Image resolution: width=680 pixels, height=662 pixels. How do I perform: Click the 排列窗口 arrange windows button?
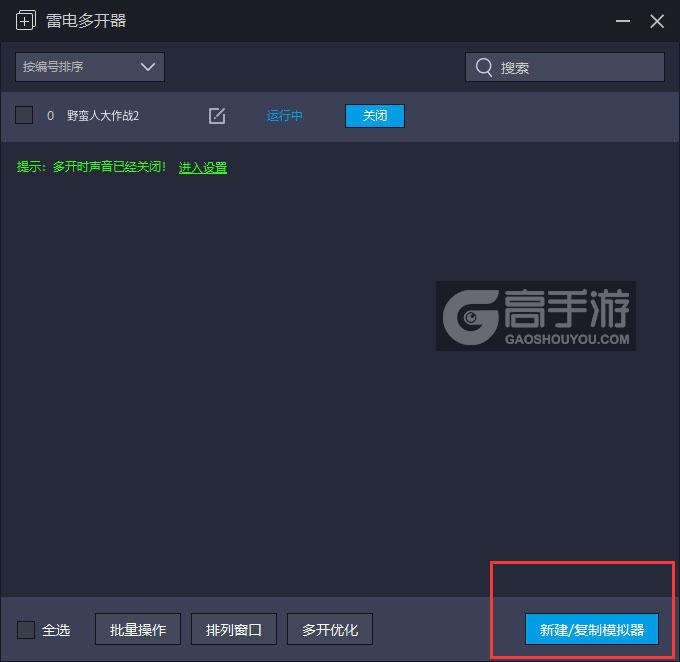[234, 629]
